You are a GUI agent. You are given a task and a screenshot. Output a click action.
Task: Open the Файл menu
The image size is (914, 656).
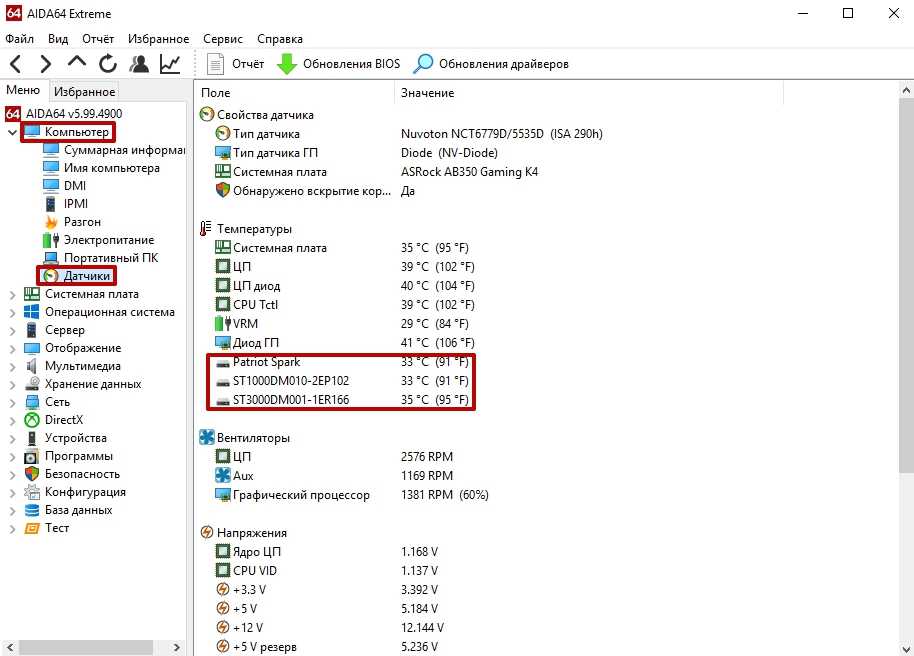point(19,39)
